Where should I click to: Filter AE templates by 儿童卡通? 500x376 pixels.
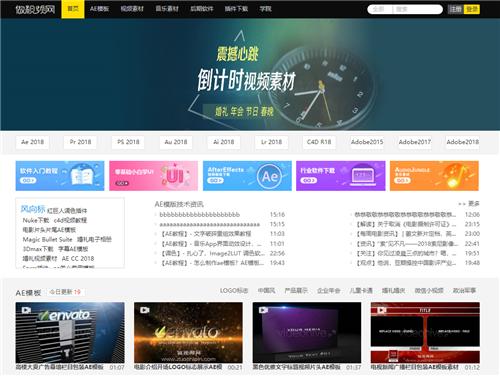point(361,291)
